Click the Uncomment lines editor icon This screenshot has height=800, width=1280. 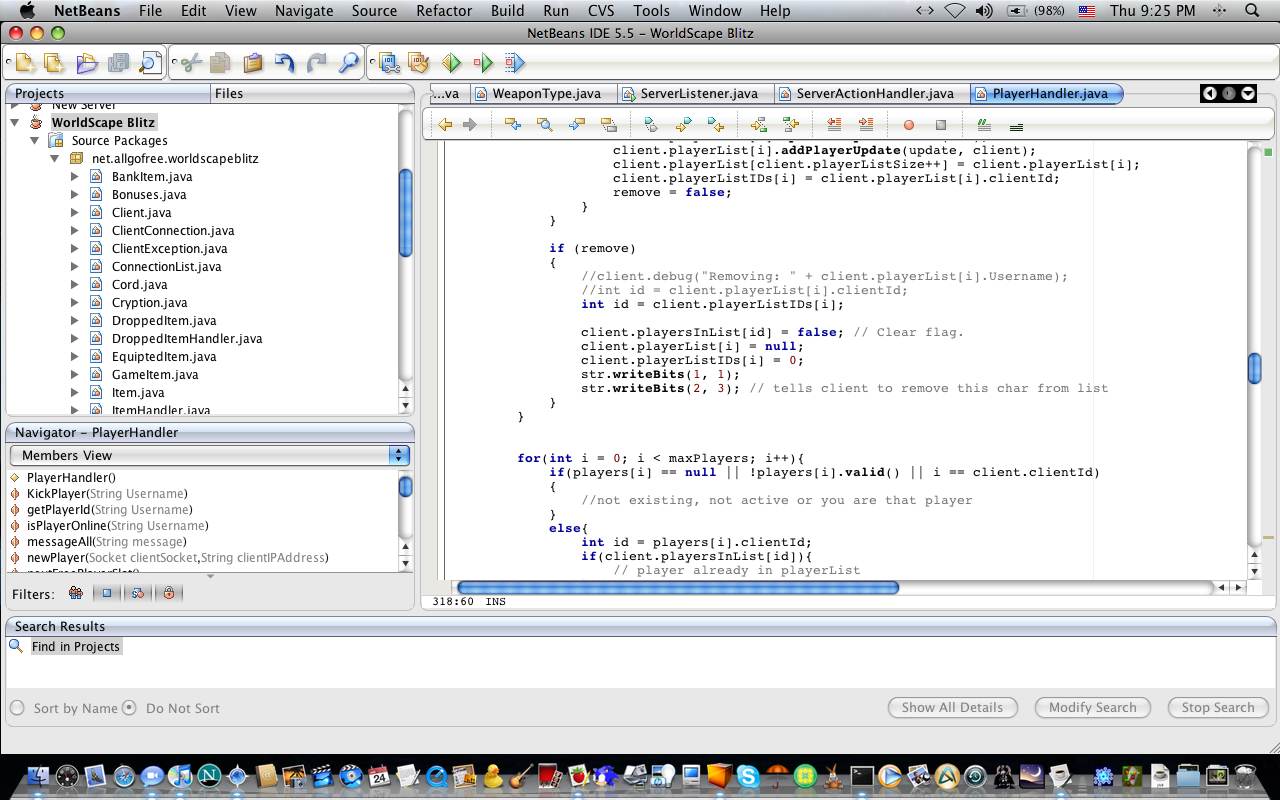coord(1016,125)
